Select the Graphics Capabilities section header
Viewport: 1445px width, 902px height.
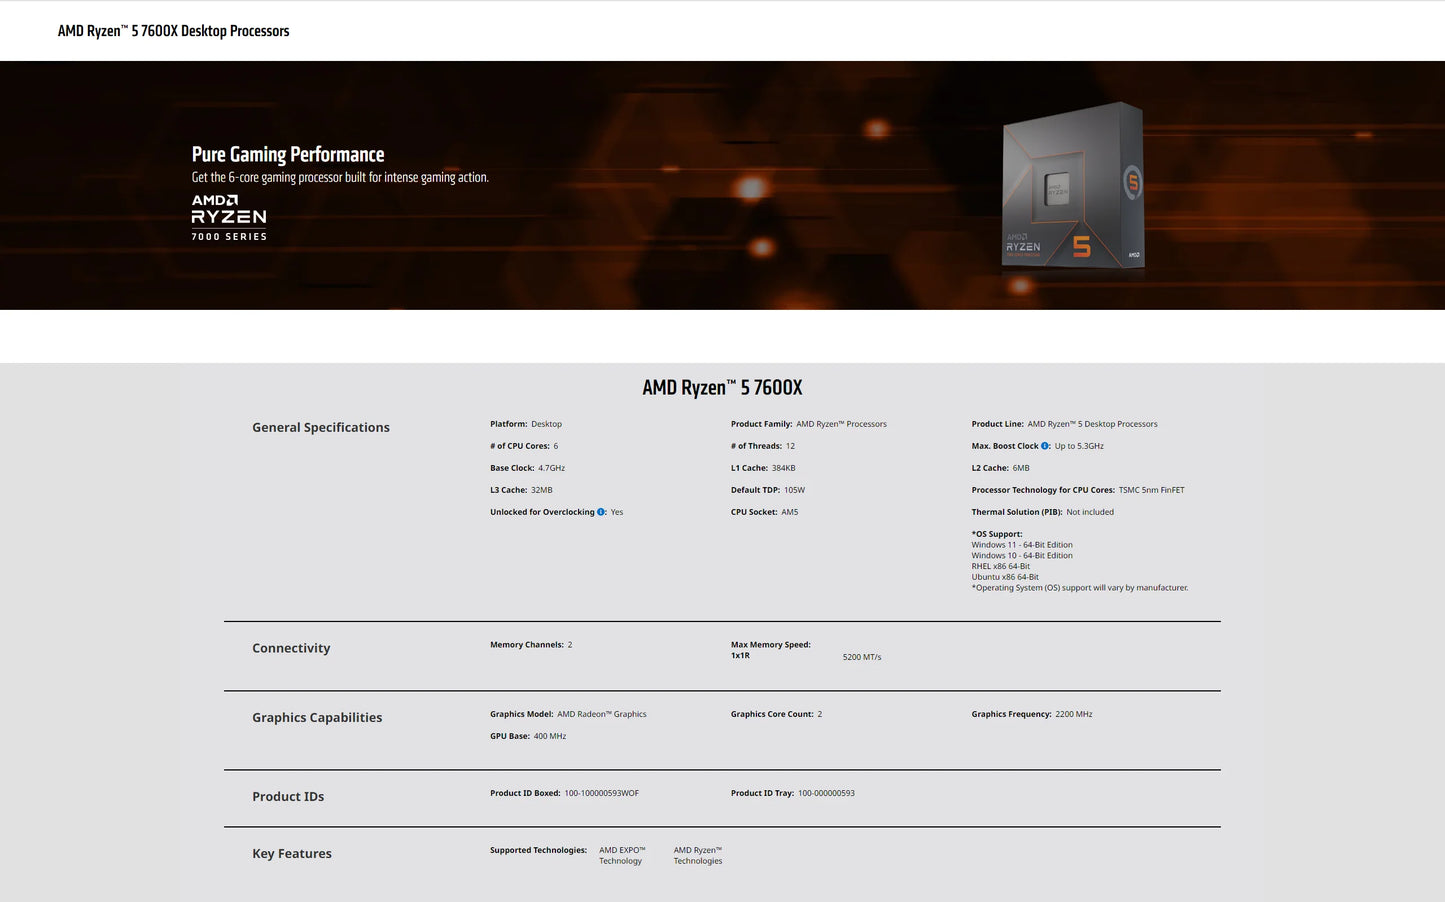317,717
